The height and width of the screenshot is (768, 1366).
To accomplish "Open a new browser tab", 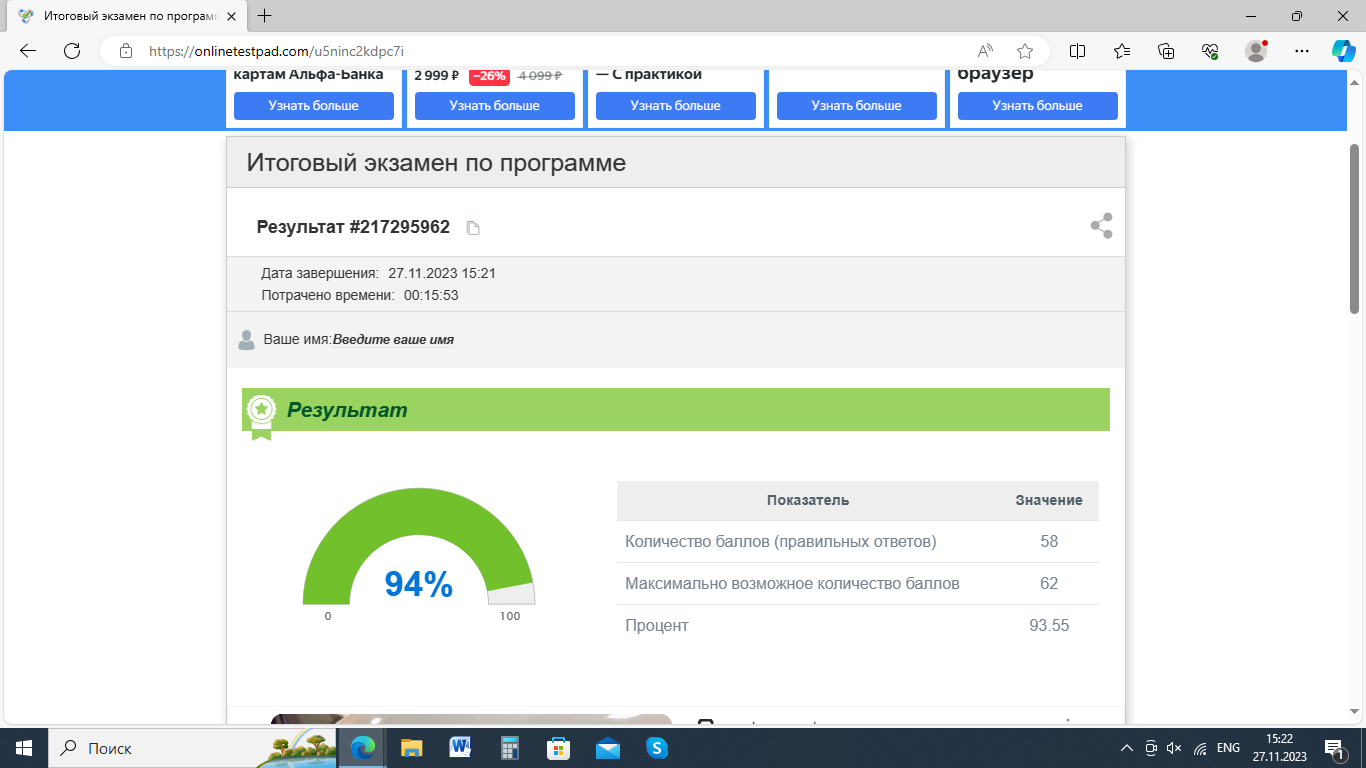I will (x=265, y=16).
